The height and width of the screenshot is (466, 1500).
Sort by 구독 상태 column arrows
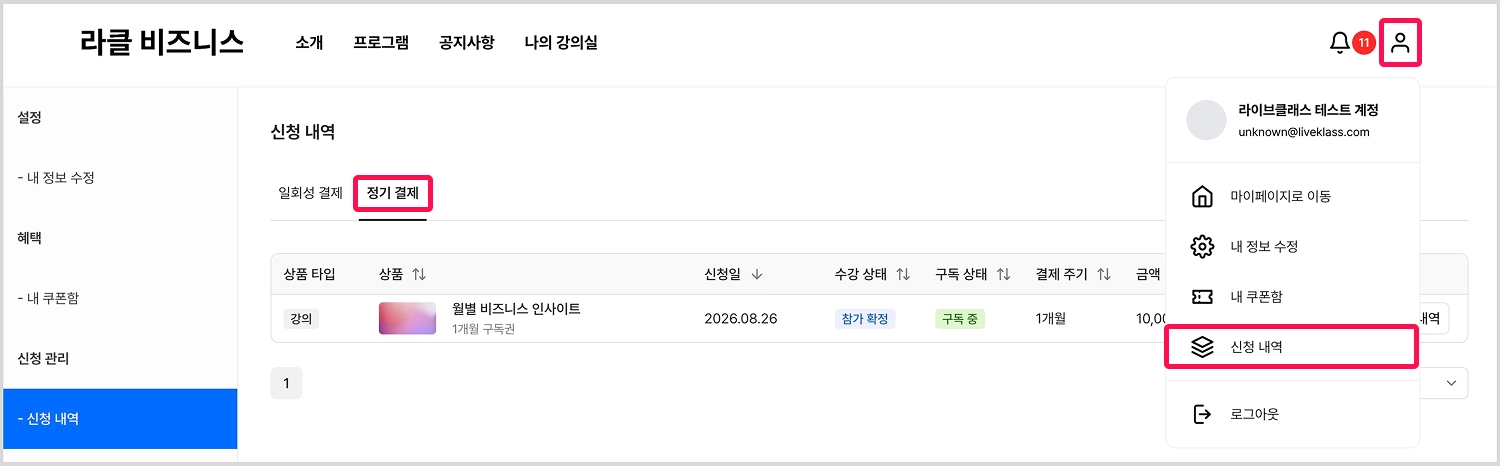click(1003, 274)
